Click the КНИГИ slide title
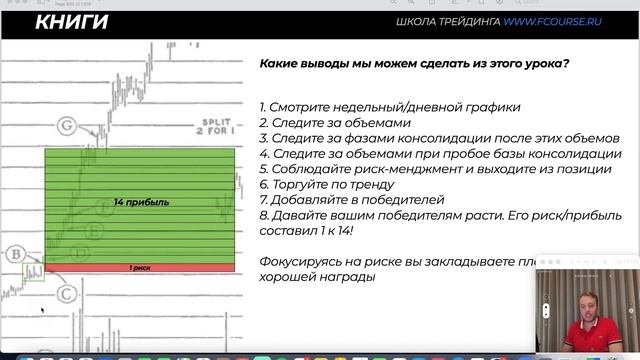This screenshot has width=640, height=360. point(71,22)
